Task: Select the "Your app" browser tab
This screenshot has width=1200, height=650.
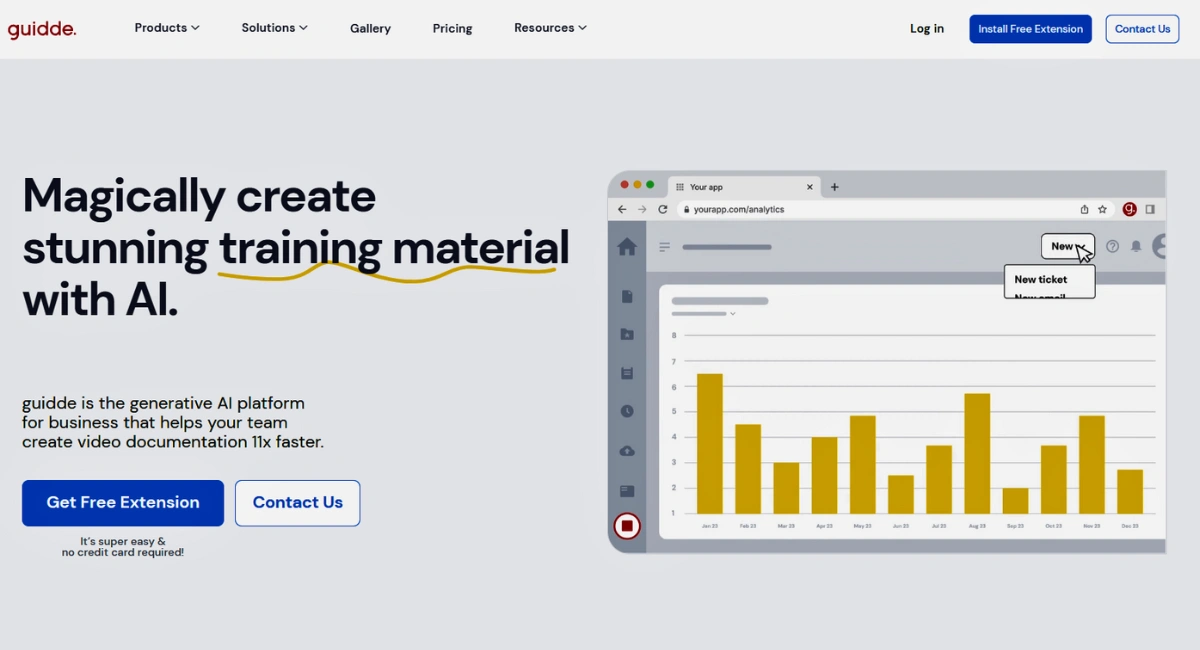Action: [x=744, y=187]
